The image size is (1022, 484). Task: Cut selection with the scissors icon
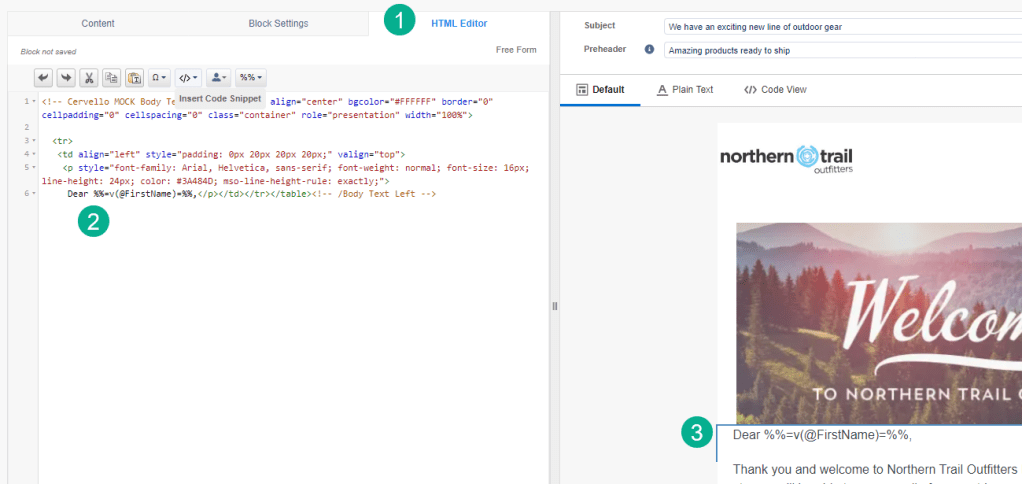click(89, 77)
